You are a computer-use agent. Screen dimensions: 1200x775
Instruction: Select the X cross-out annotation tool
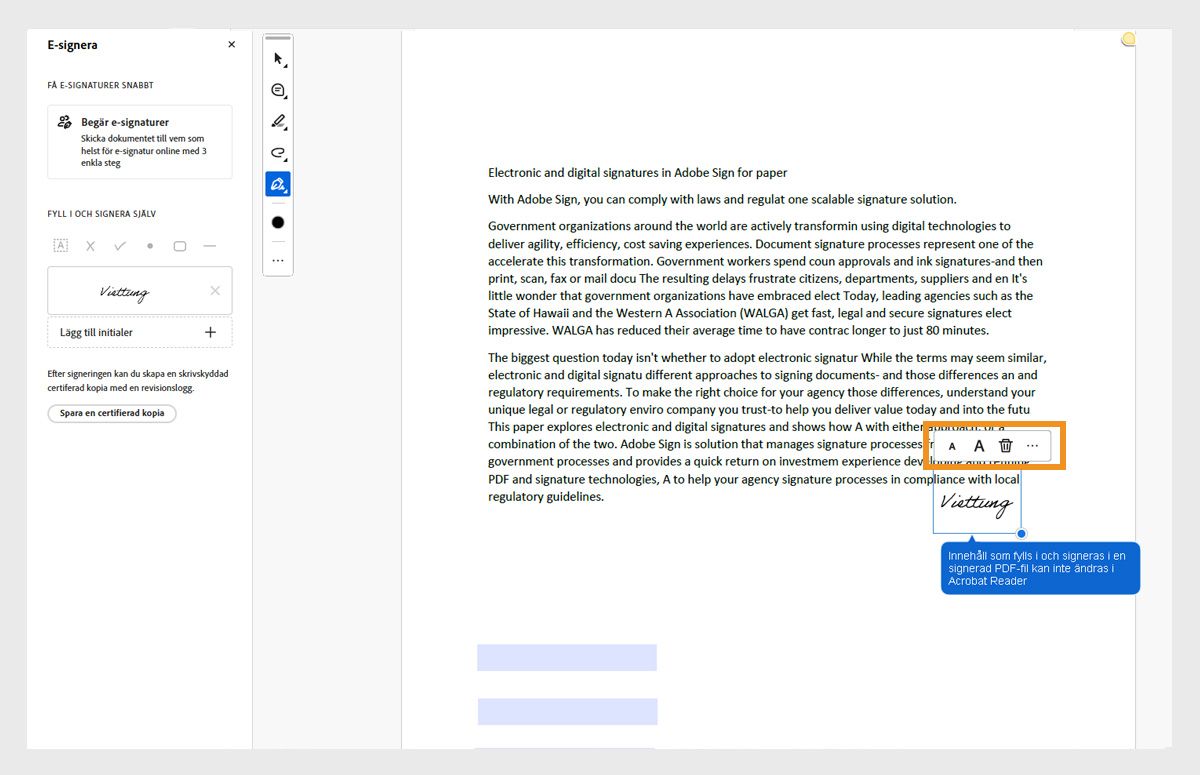[89, 245]
